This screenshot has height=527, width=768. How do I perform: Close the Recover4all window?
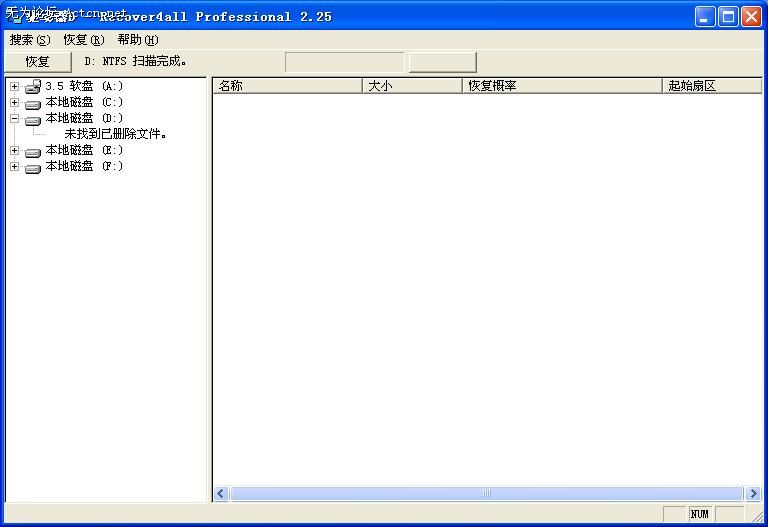tap(751, 17)
